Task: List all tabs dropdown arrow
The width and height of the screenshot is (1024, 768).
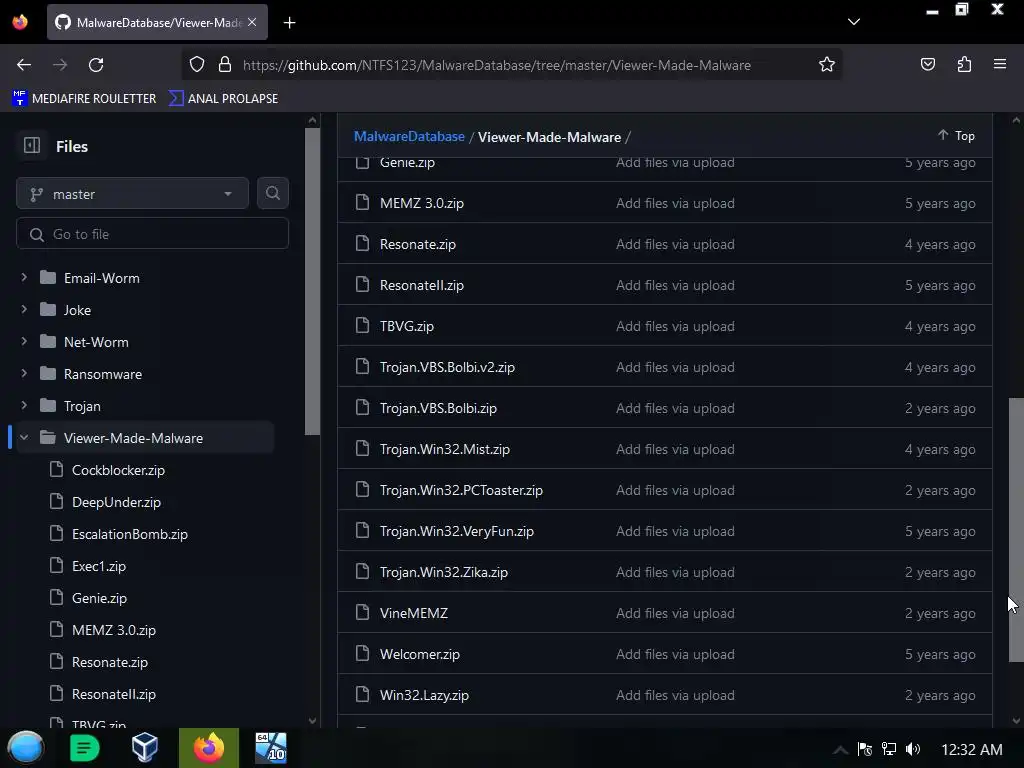Action: click(x=854, y=22)
